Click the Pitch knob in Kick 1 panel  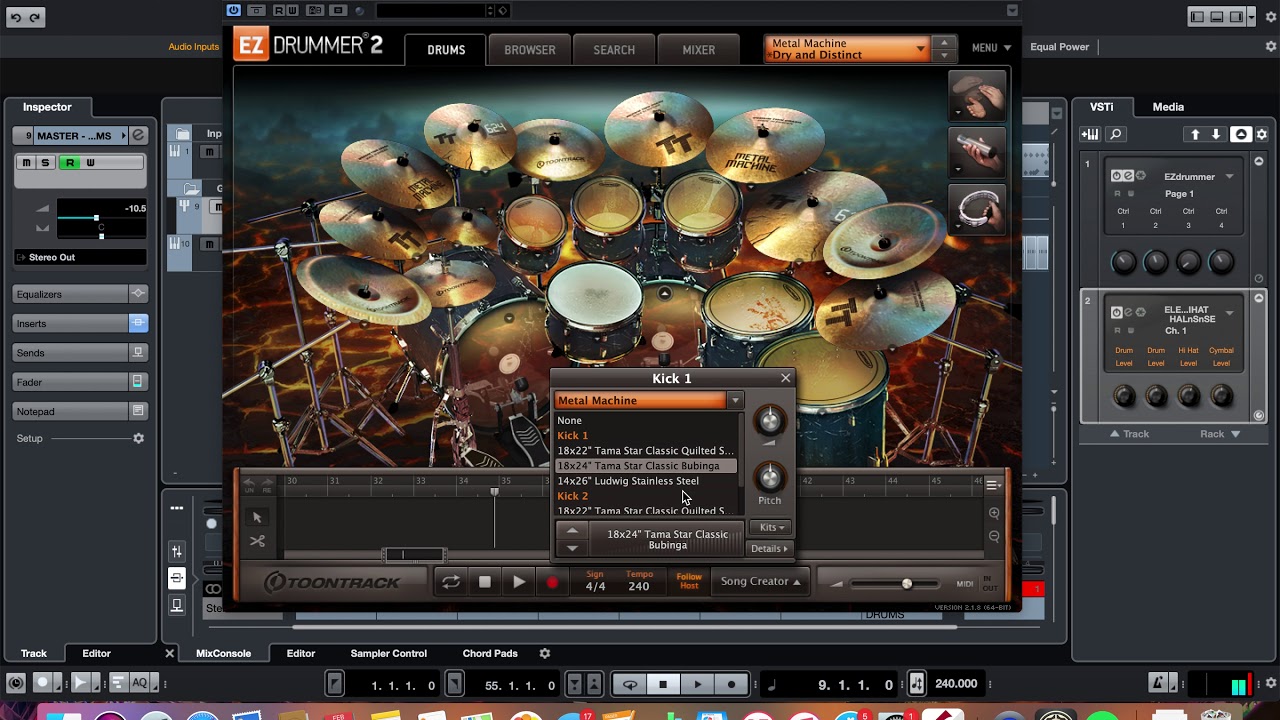769,477
